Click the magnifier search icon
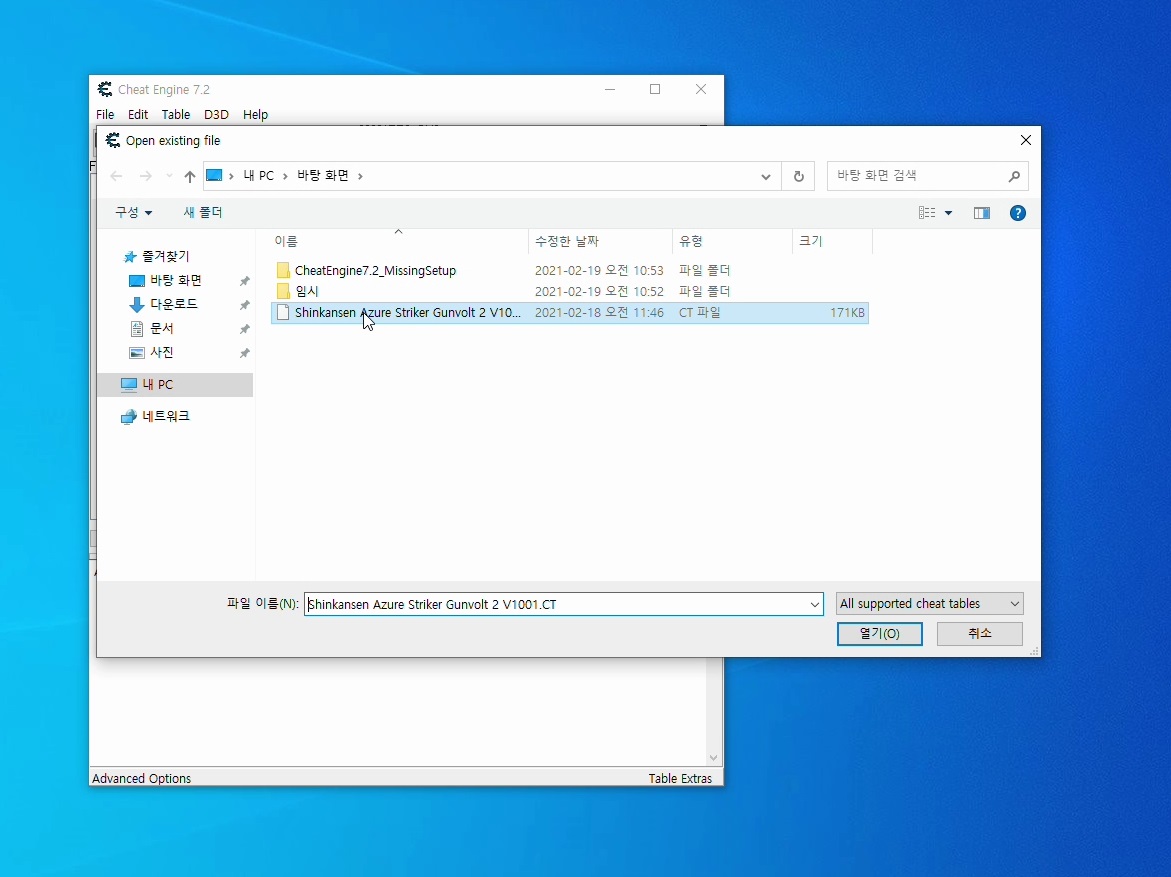 pos(1013,176)
